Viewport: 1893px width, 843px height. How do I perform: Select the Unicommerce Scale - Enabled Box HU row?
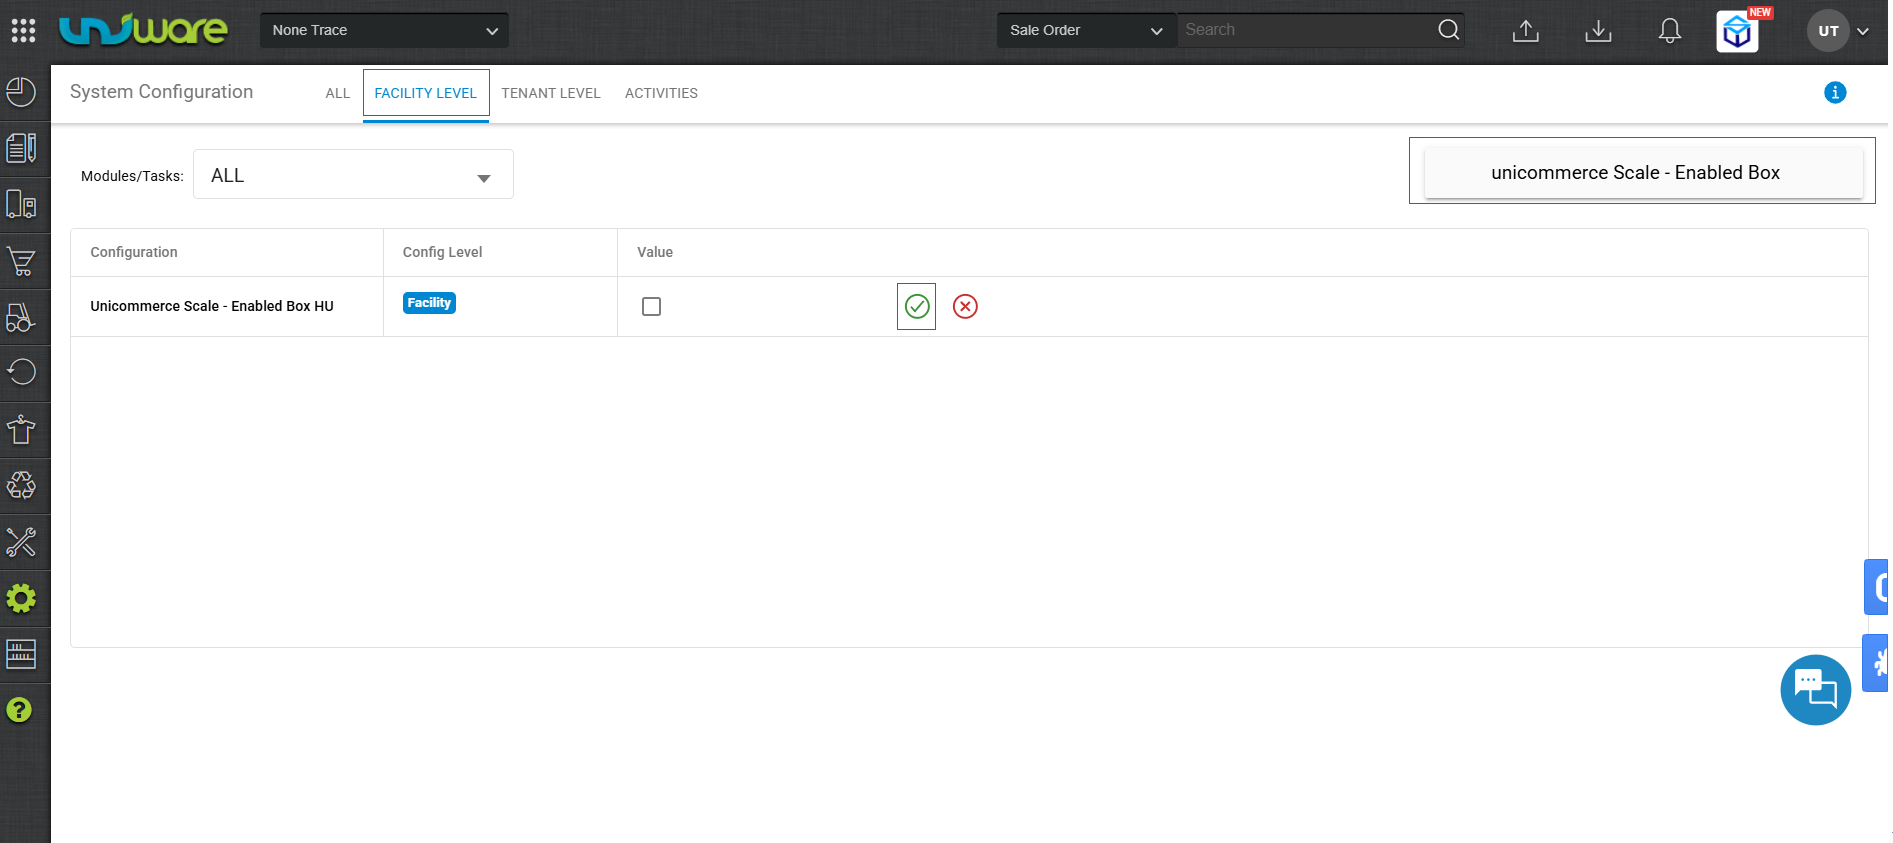(969, 306)
